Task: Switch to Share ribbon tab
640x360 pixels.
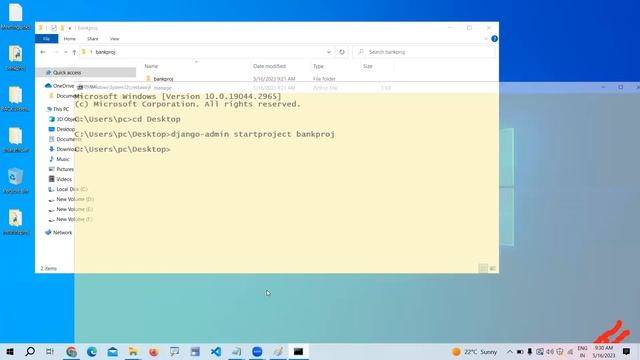Action: tap(93, 39)
